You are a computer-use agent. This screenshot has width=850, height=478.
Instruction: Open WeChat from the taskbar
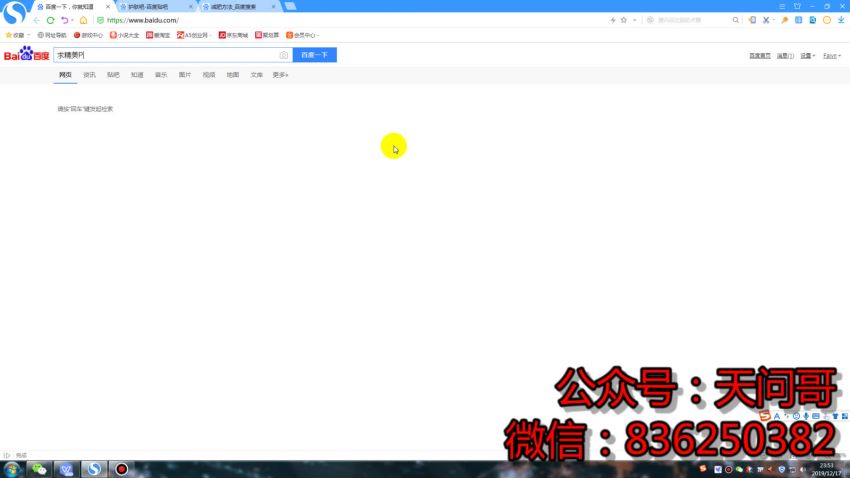[39, 469]
